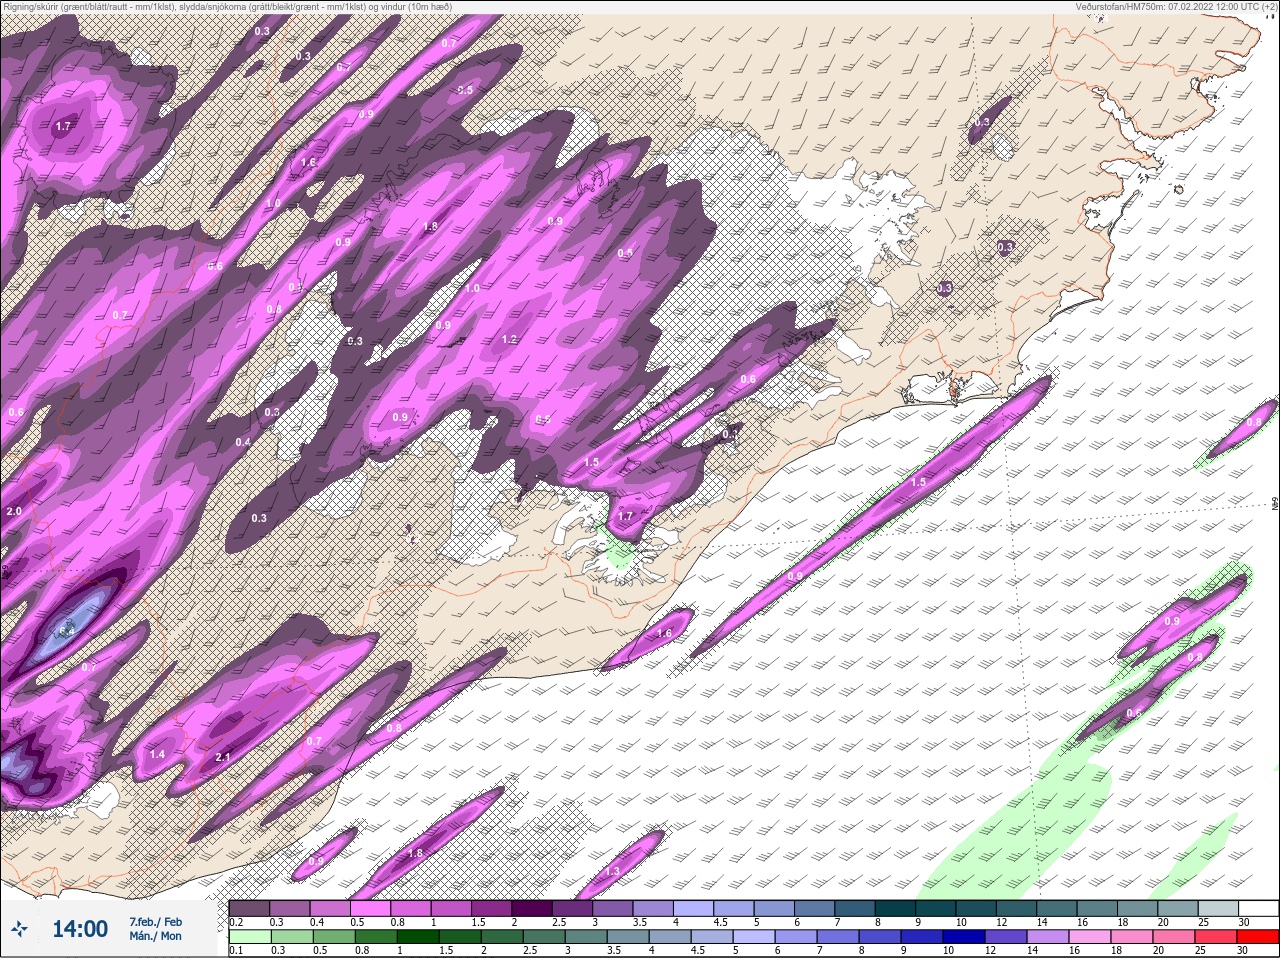The height and width of the screenshot is (958, 1280).
Task: Select the white upper legend swatch after 30
Action: (x=1258, y=908)
